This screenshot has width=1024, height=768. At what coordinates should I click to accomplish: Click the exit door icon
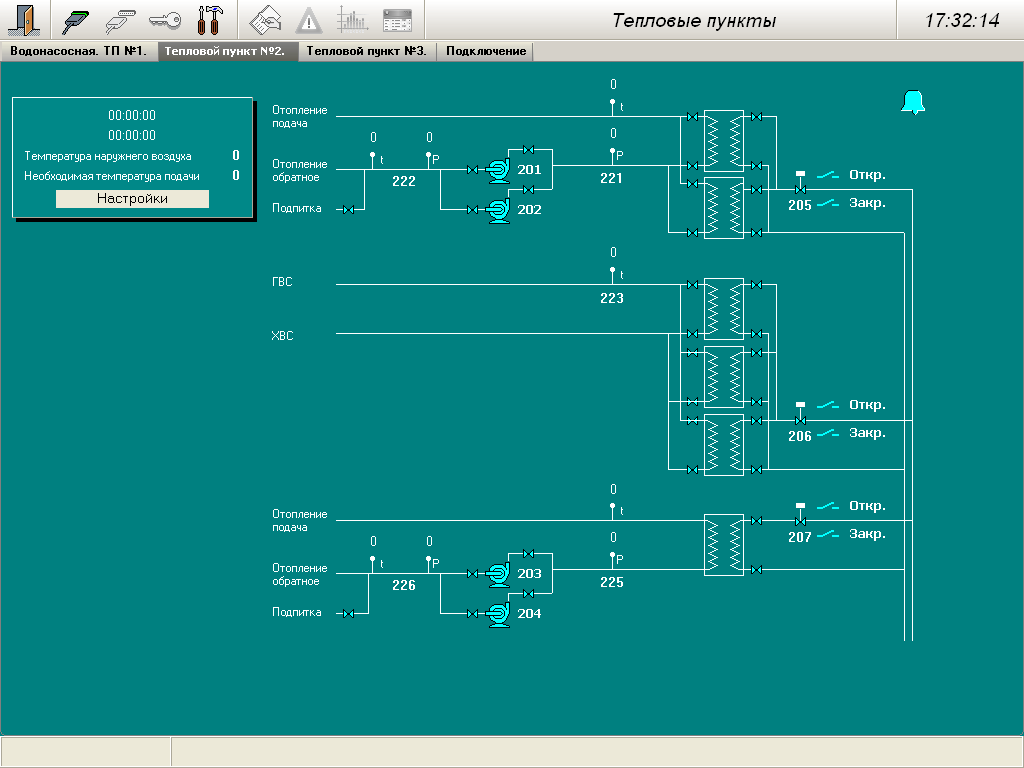pos(22,20)
